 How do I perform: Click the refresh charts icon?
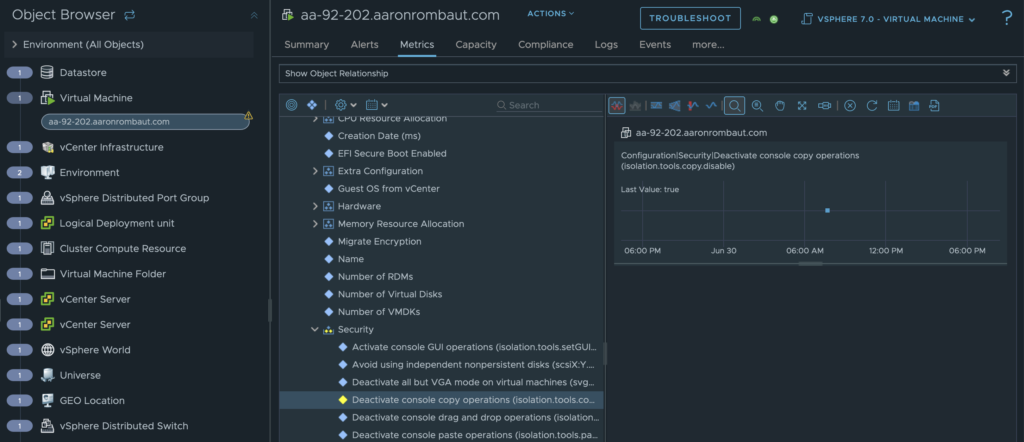[x=872, y=105]
